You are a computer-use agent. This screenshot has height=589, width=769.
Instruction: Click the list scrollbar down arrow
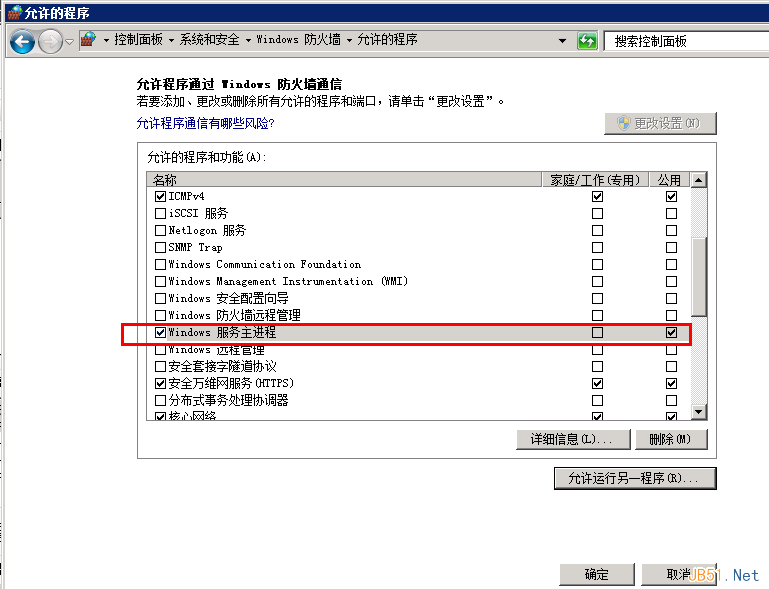[x=698, y=411]
